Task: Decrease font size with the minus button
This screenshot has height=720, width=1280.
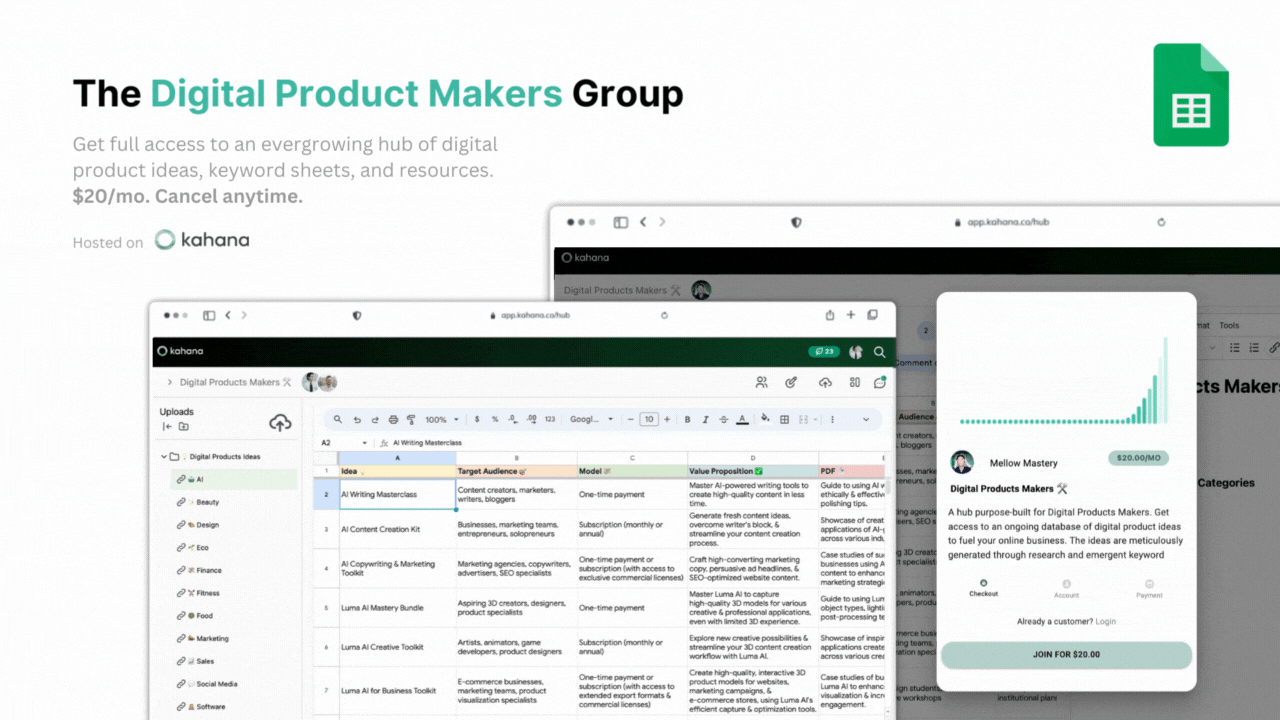Action: pos(633,420)
